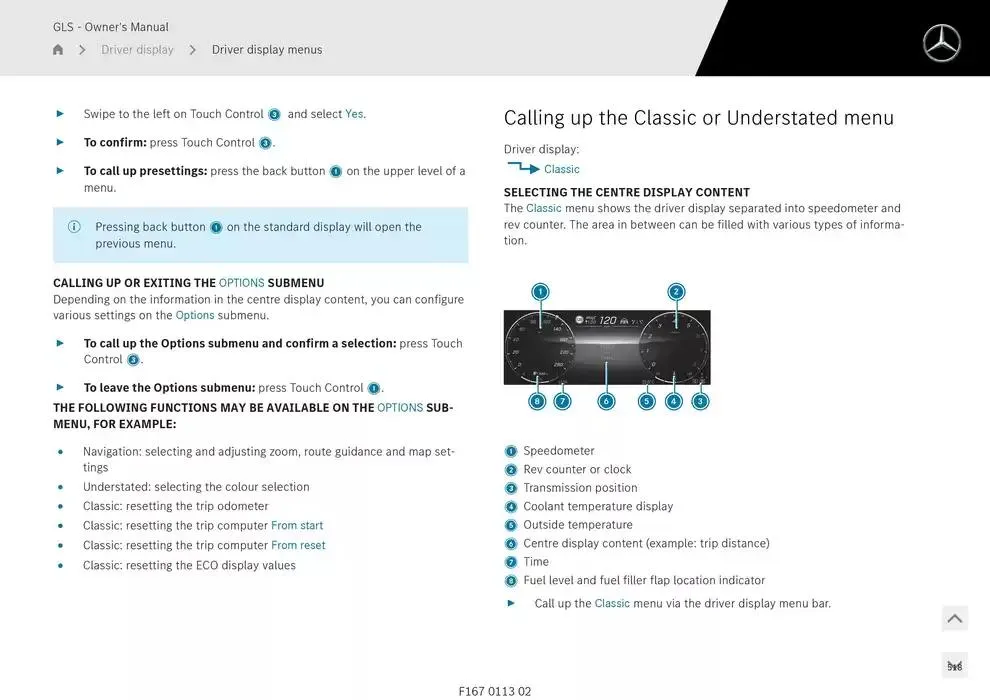Click the 'Yes' option text

pos(354,114)
